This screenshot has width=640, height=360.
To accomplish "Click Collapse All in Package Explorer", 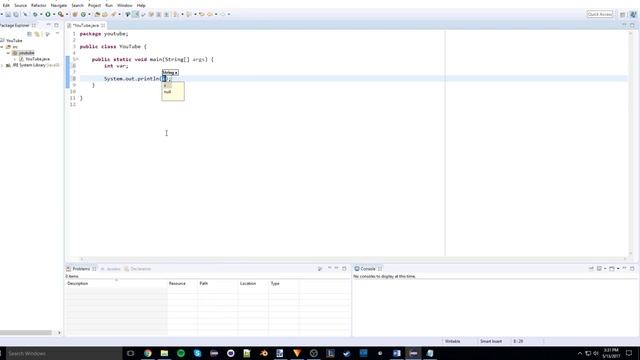I will coord(29,34).
